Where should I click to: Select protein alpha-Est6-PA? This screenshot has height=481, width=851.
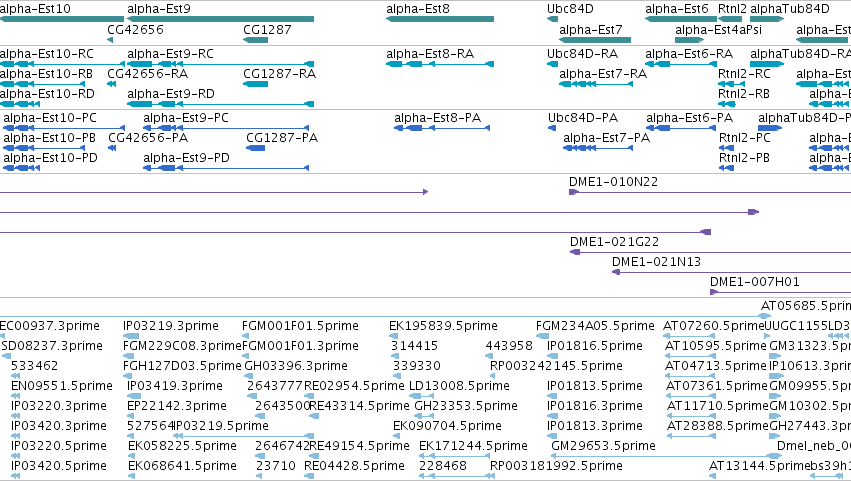tap(689, 118)
